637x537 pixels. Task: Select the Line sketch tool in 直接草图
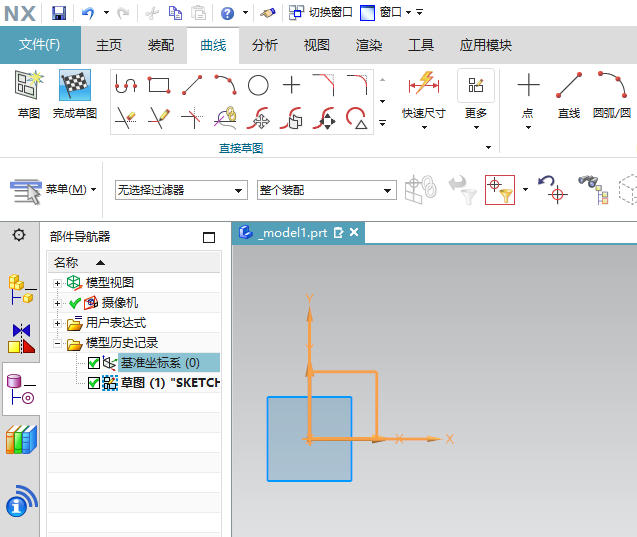[x=192, y=85]
